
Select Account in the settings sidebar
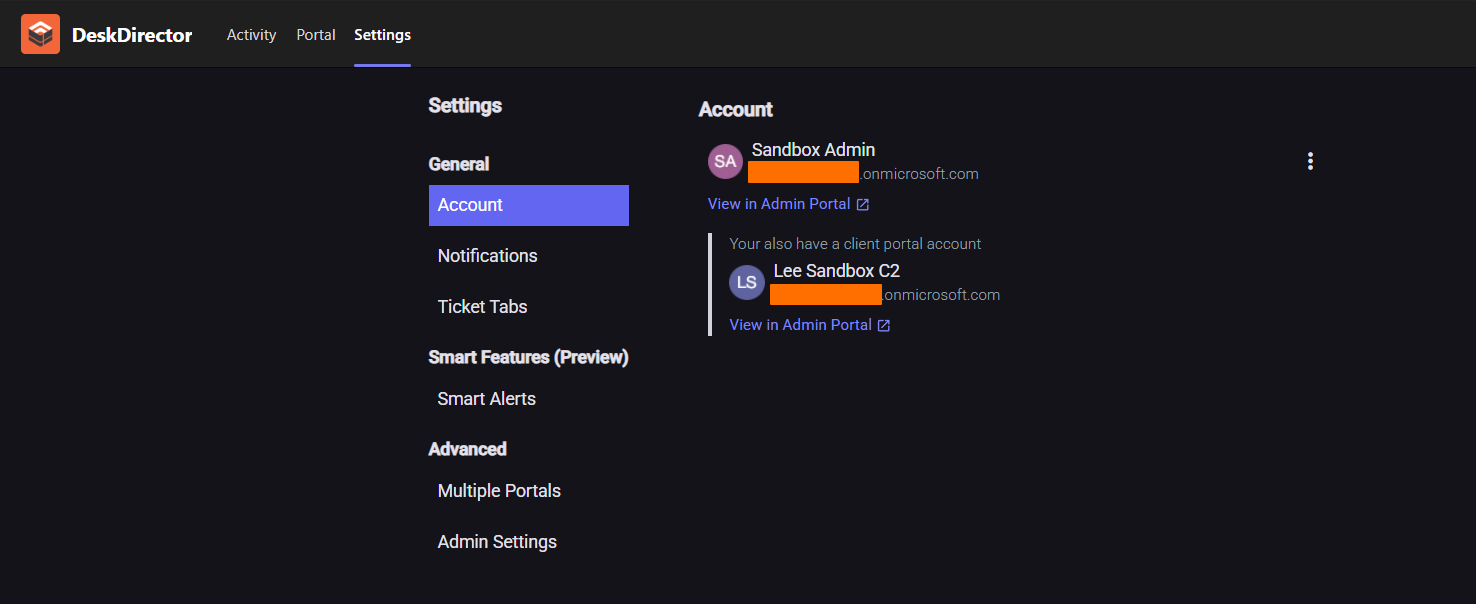click(528, 205)
